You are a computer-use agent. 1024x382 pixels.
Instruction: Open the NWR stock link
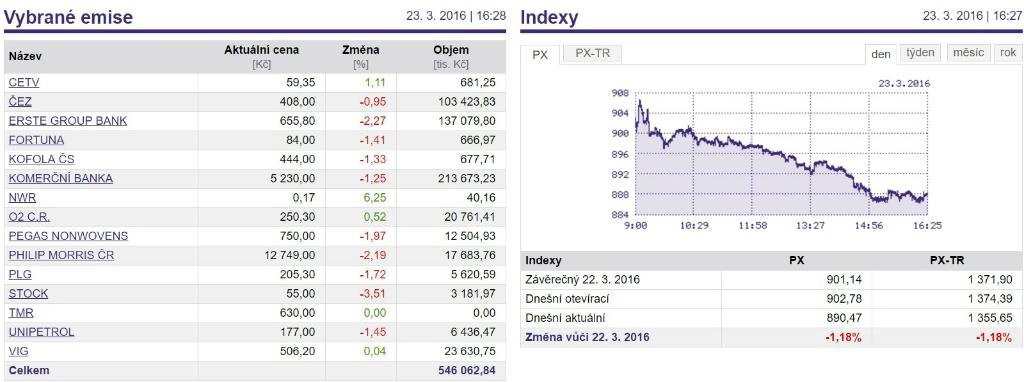point(22,197)
